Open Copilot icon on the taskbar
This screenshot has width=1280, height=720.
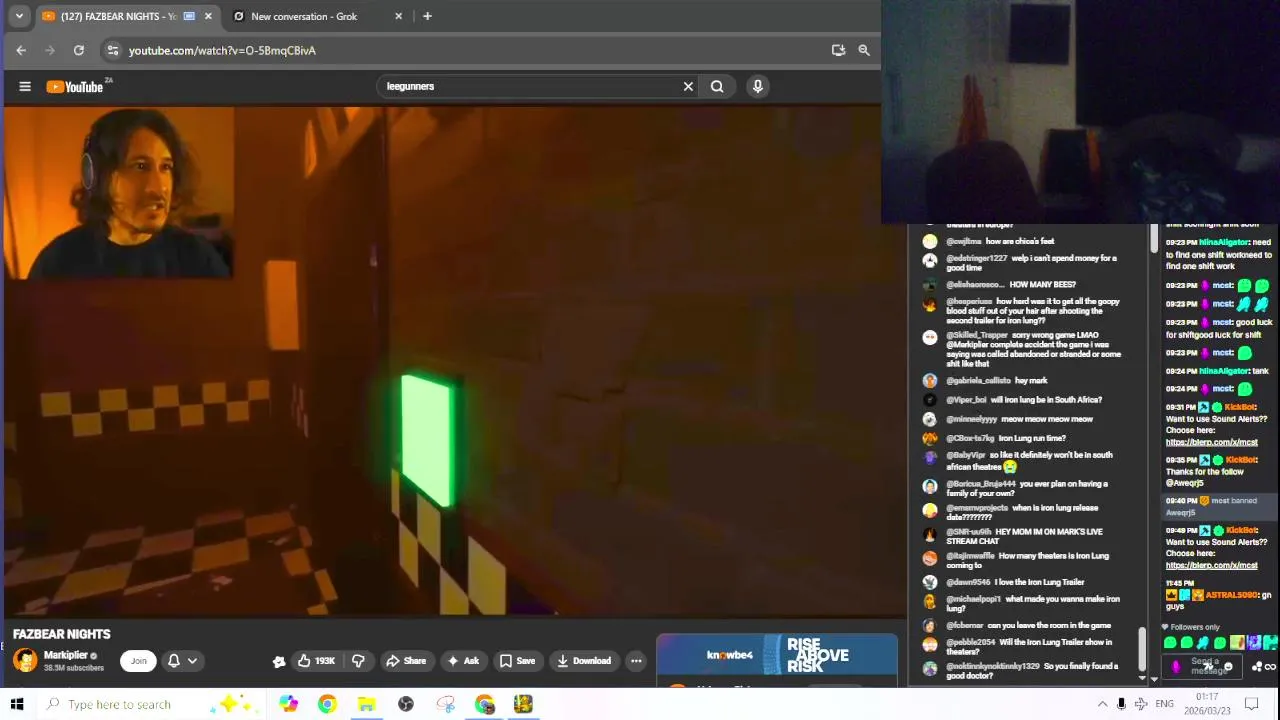point(288,704)
